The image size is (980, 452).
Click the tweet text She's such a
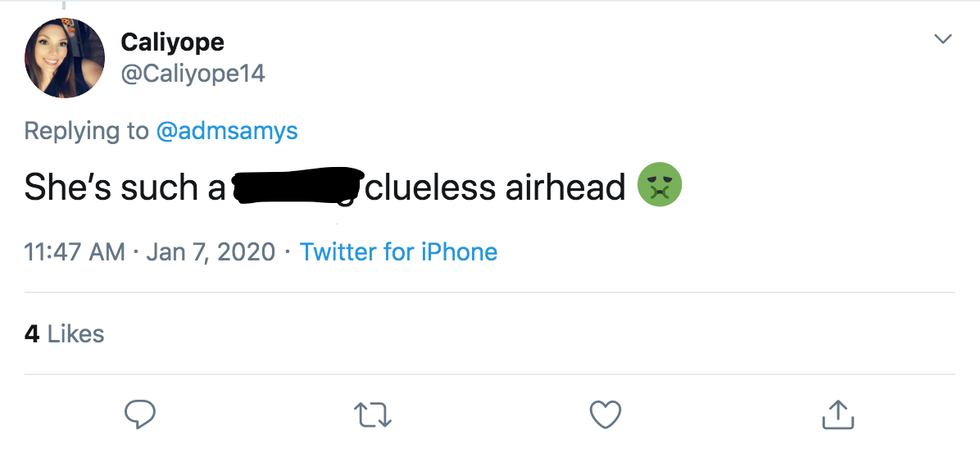coord(124,187)
